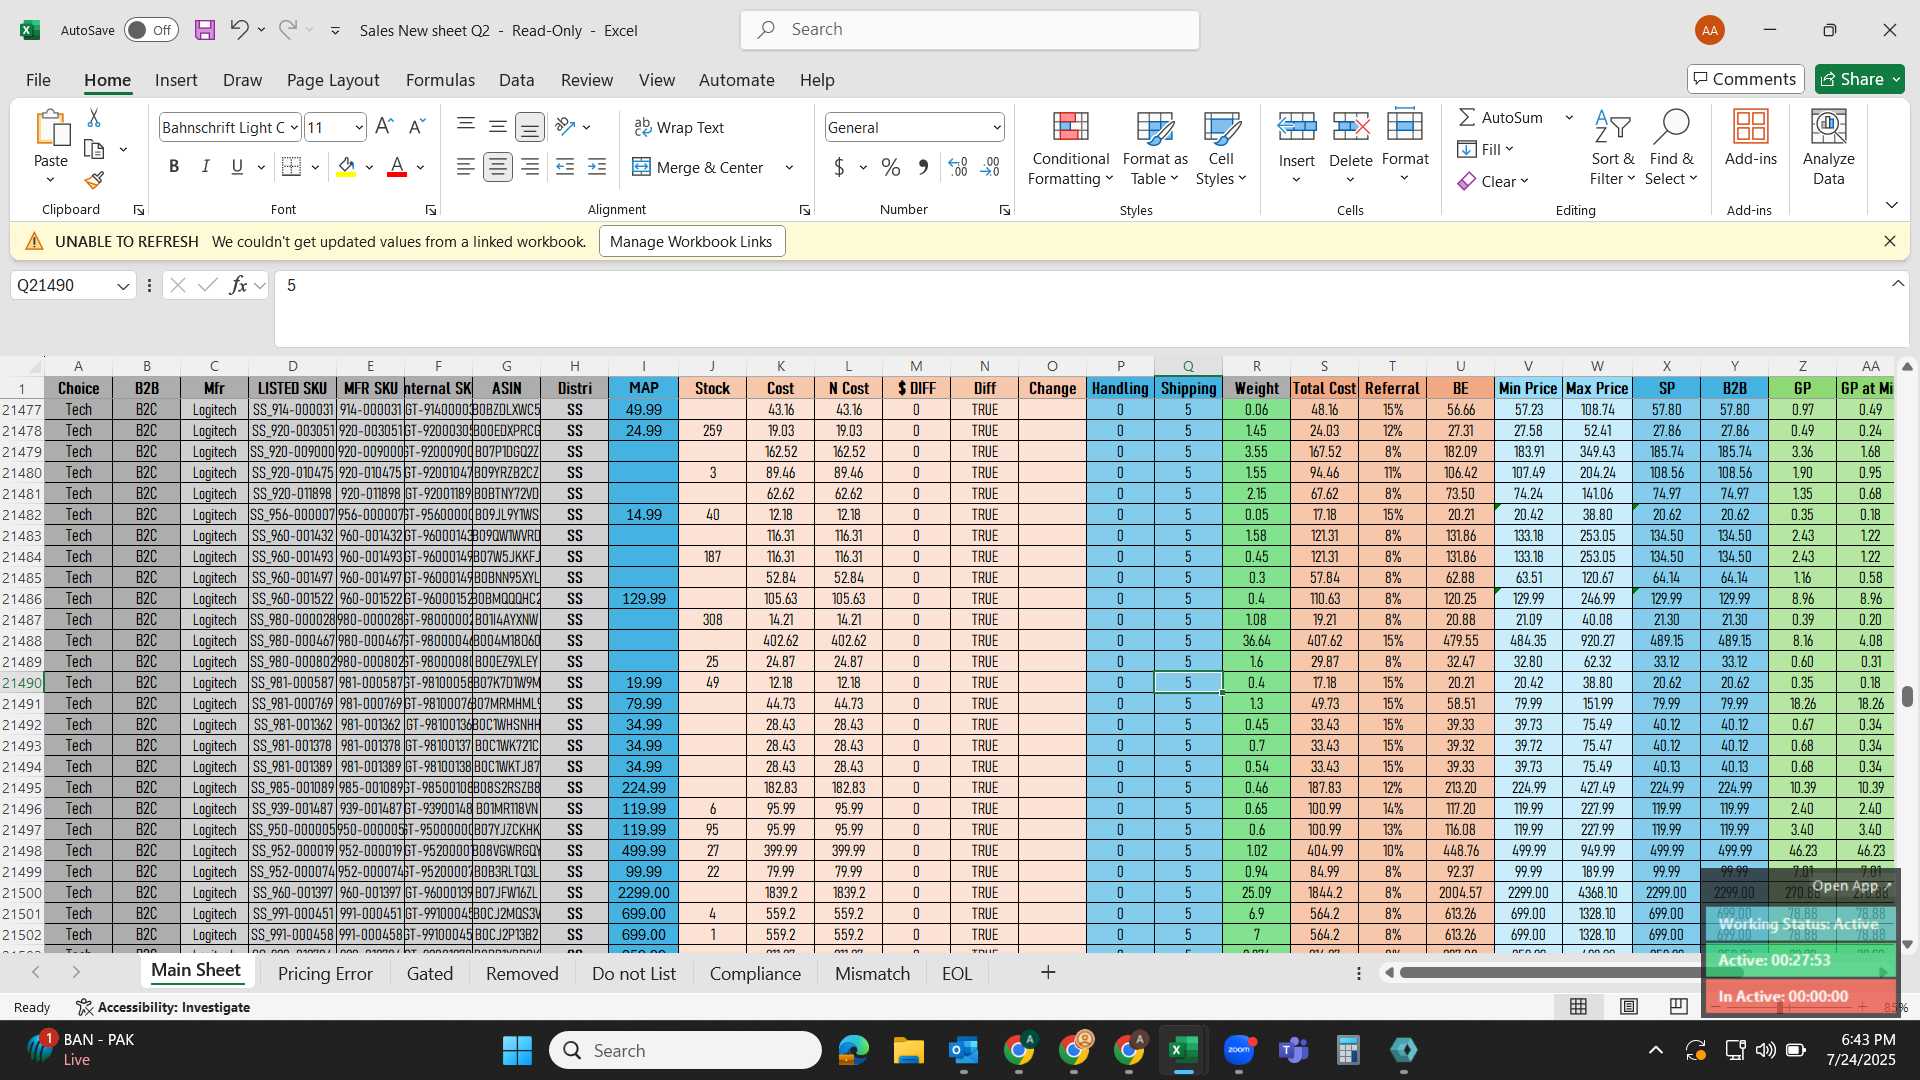Click the Increase Decimal icon
1920x1080 pixels.
pyautogui.click(x=957, y=167)
